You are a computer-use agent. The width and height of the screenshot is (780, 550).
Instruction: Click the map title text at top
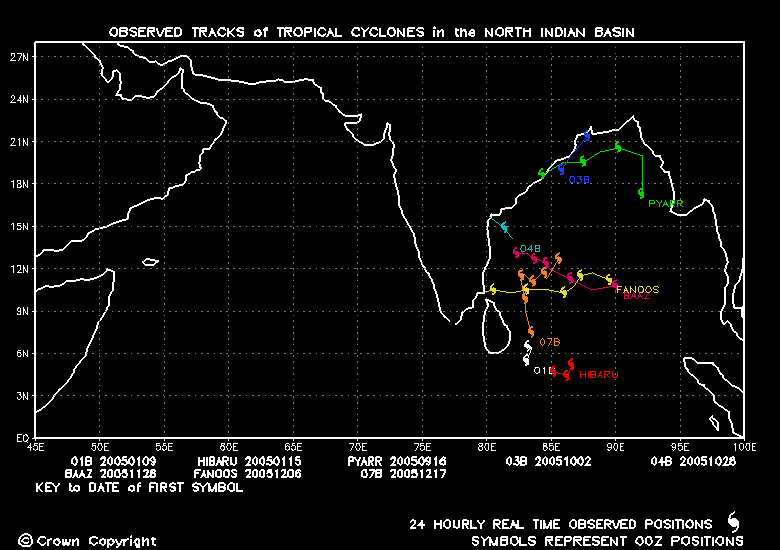point(371,33)
